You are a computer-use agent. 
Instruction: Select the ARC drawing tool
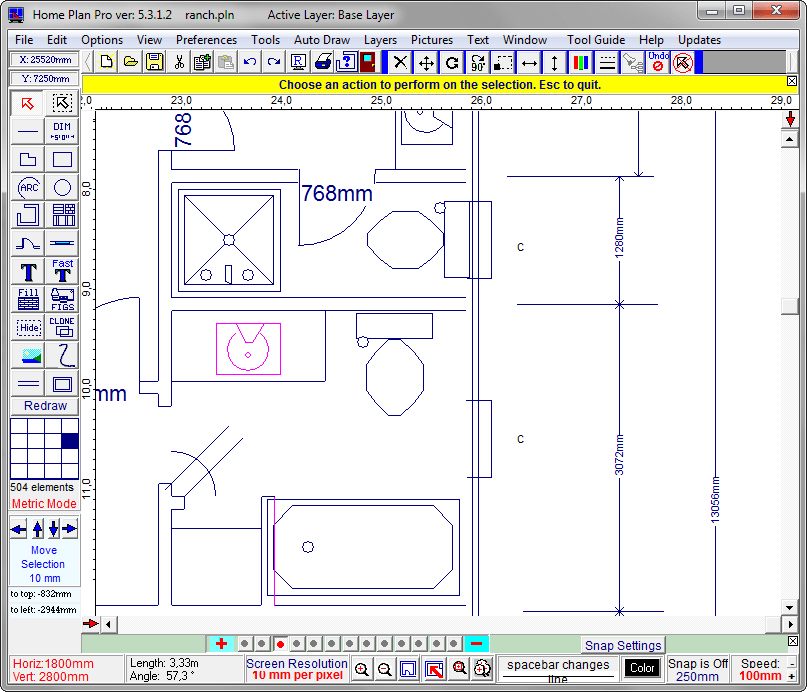tap(28, 187)
